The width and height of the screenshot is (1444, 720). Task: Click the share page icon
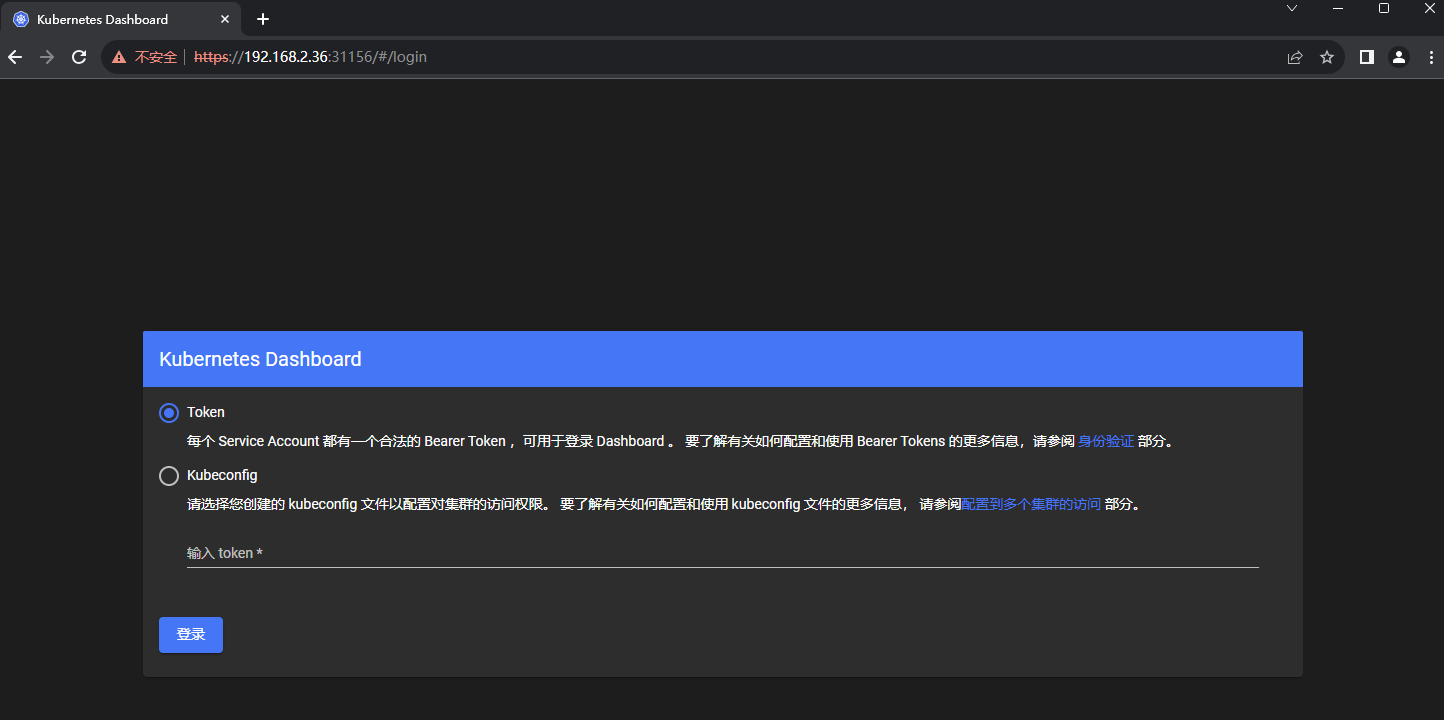(1295, 57)
